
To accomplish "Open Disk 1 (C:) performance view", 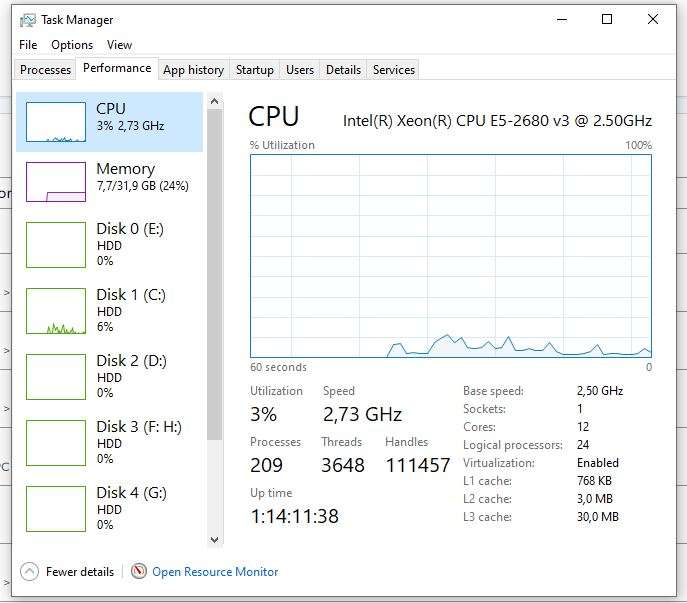I will pyautogui.click(x=129, y=310).
